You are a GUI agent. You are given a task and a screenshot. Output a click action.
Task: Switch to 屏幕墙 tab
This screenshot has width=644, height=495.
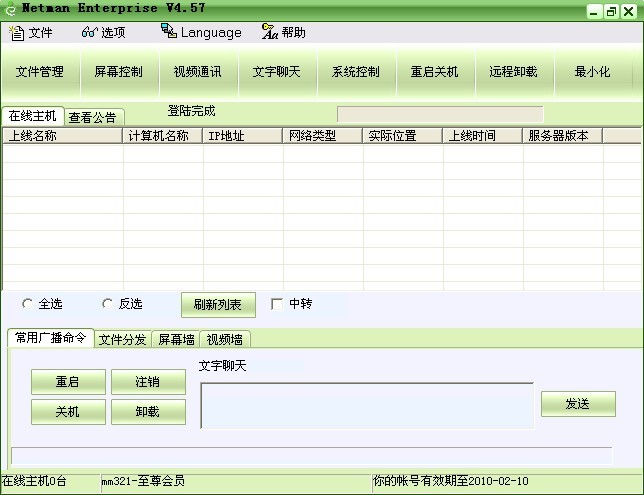pos(176,339)
